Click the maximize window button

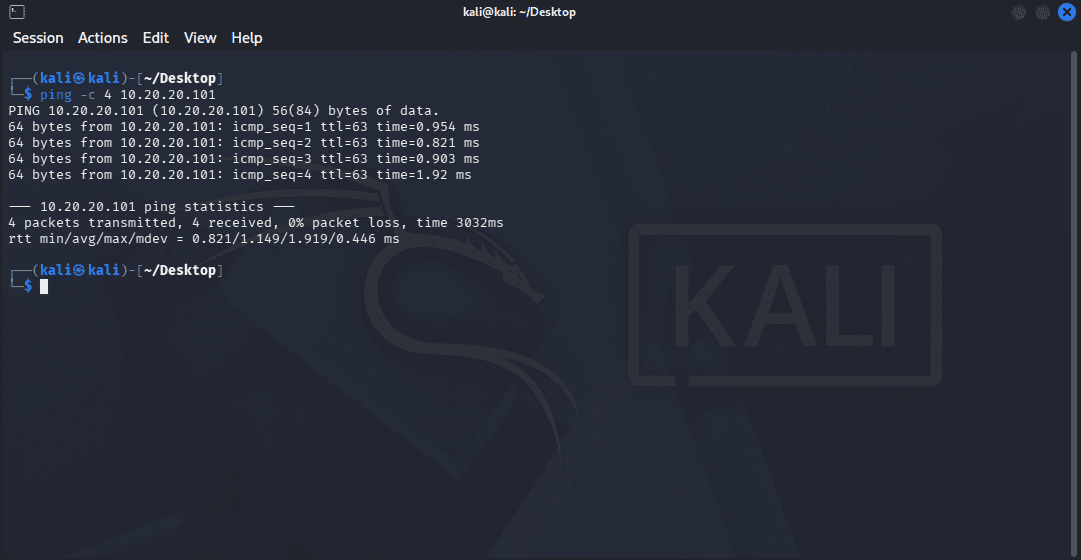[1043, 12]
